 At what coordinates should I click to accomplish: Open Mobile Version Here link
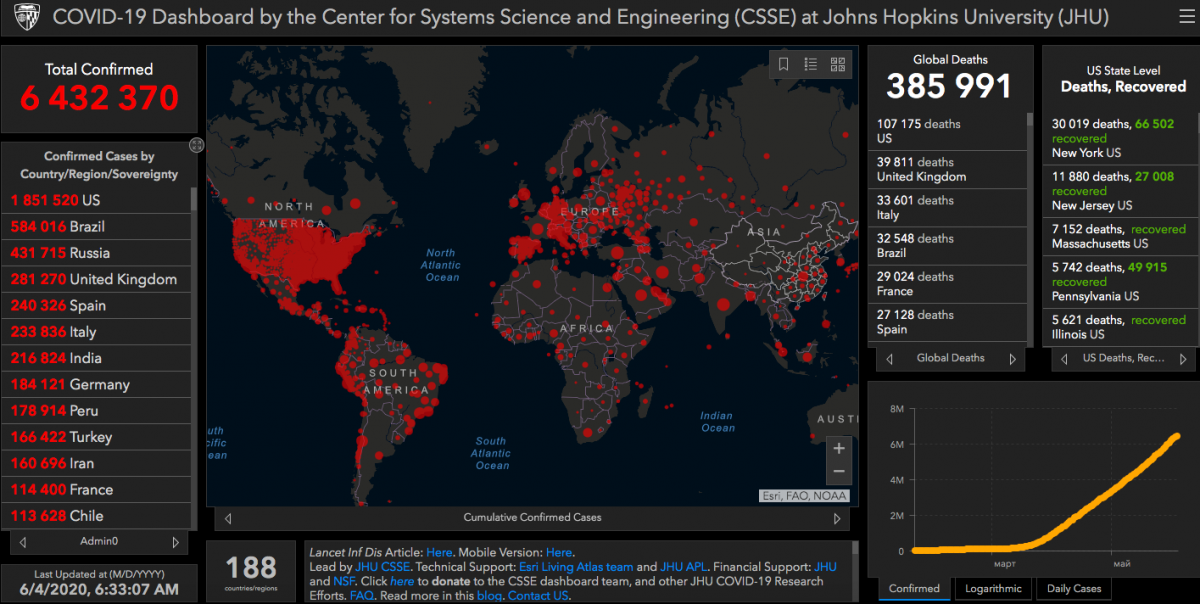point(559,552)
